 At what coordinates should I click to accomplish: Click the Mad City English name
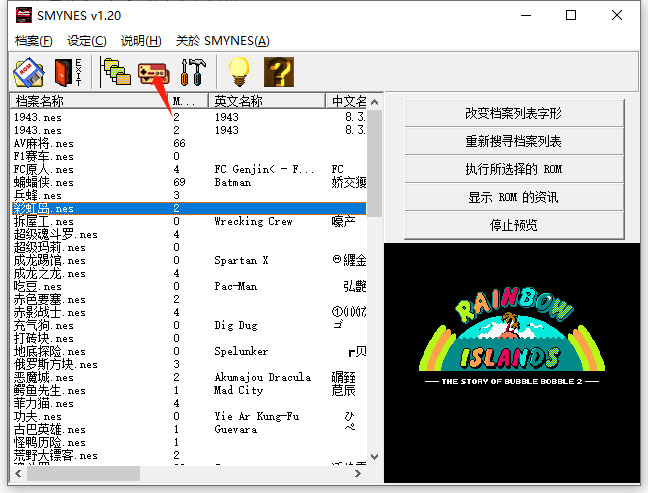(238, 390)
